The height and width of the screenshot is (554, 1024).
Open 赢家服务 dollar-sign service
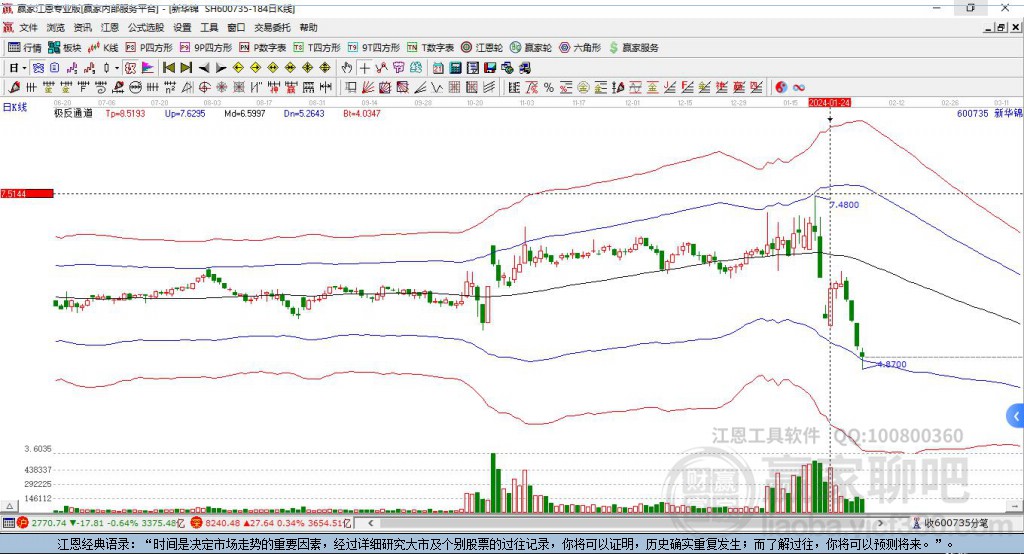pos(633,48)
